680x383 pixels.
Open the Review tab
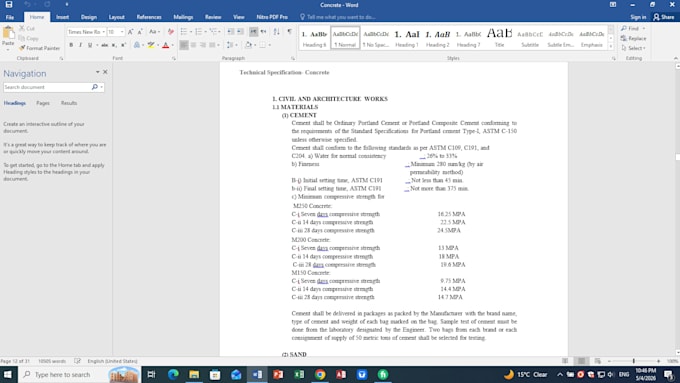click(213, 17)
